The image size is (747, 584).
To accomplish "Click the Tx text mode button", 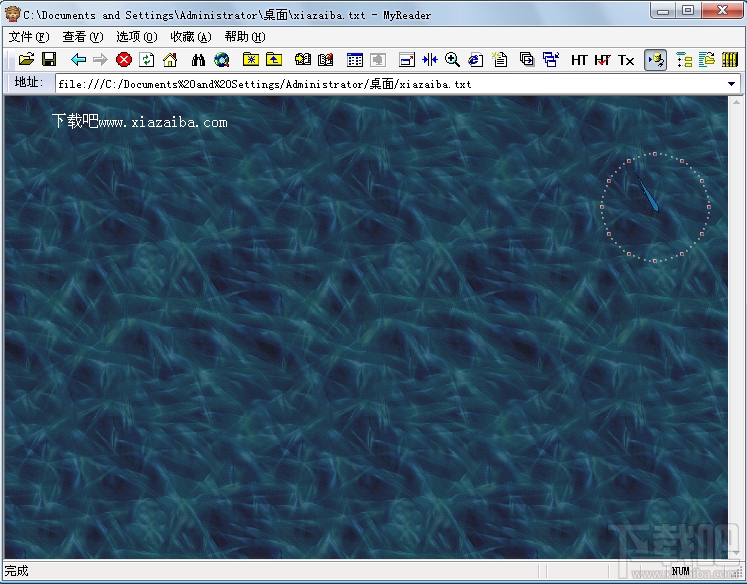I will [626, 60].
